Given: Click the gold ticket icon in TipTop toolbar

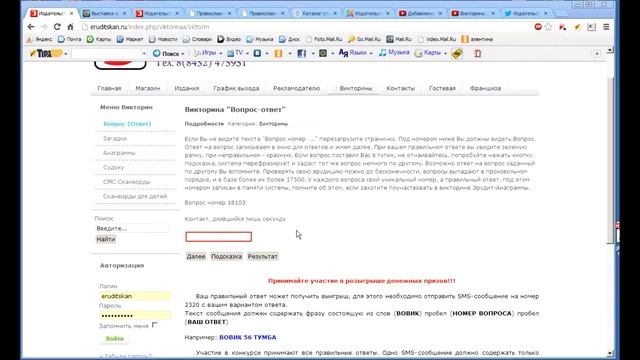Looking at the screenshot, I should coord(457,53).
